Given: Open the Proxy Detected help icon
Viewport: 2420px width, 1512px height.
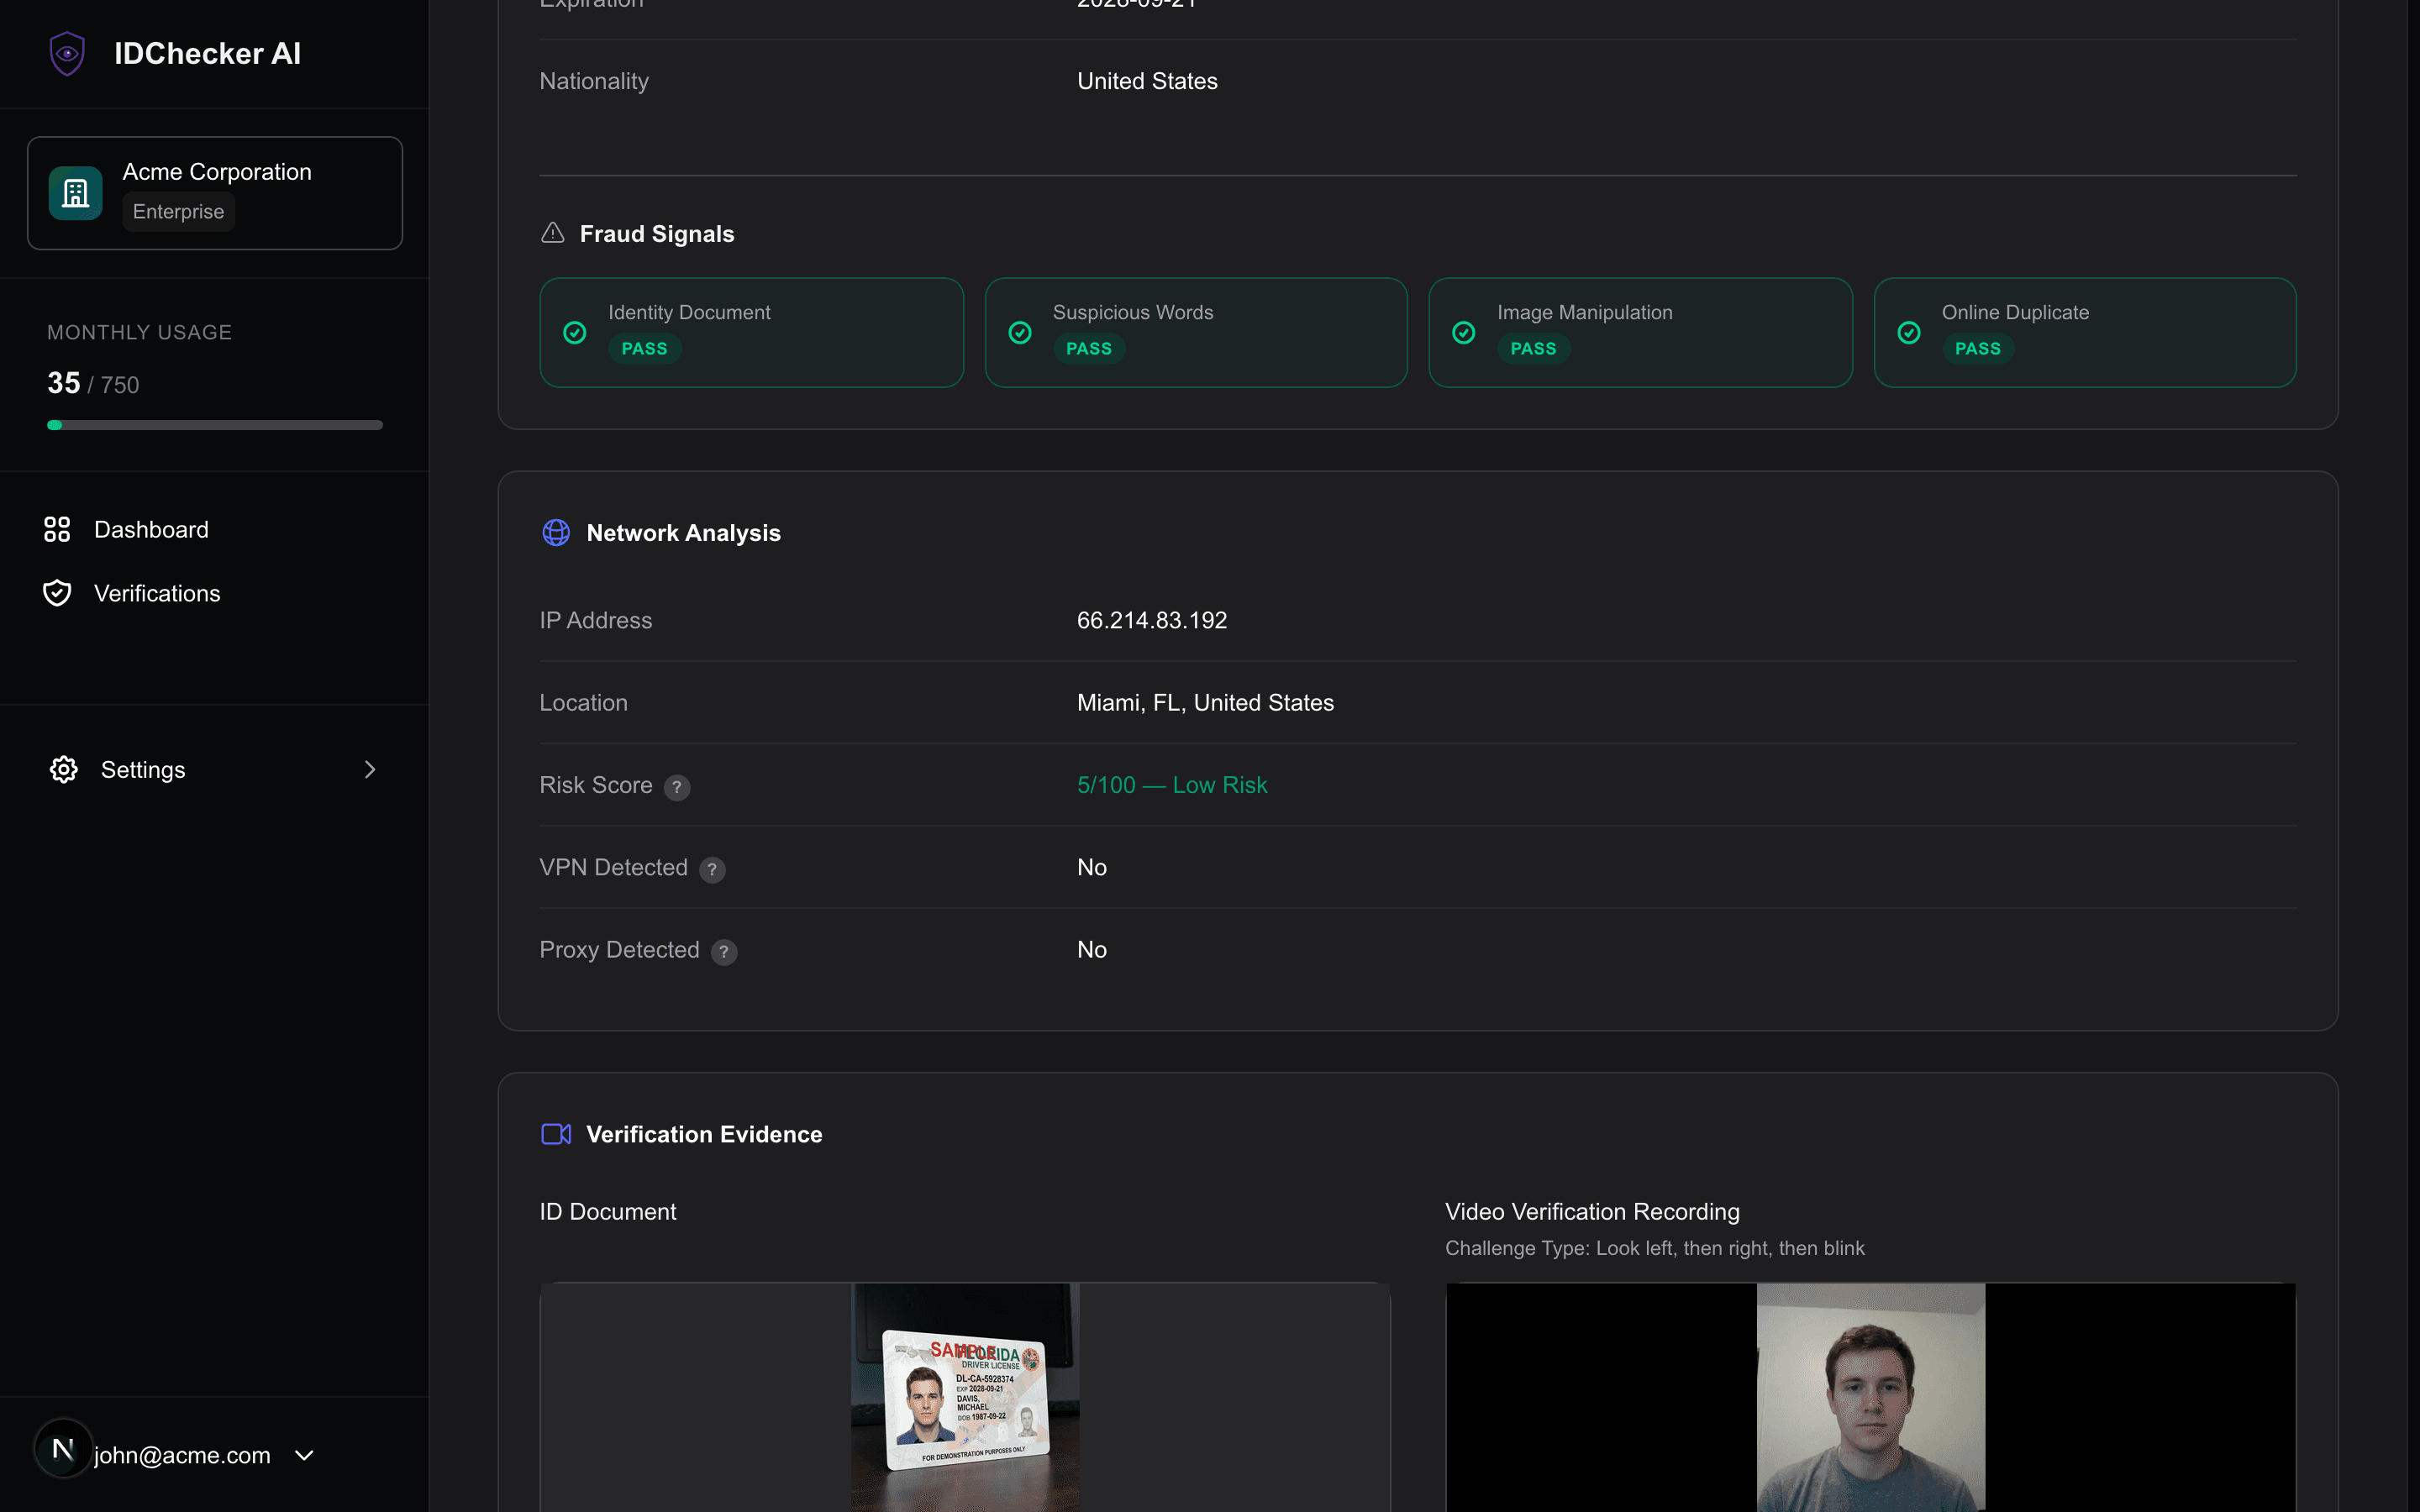Looking at the screenshot, I should (x=724, y=952).
